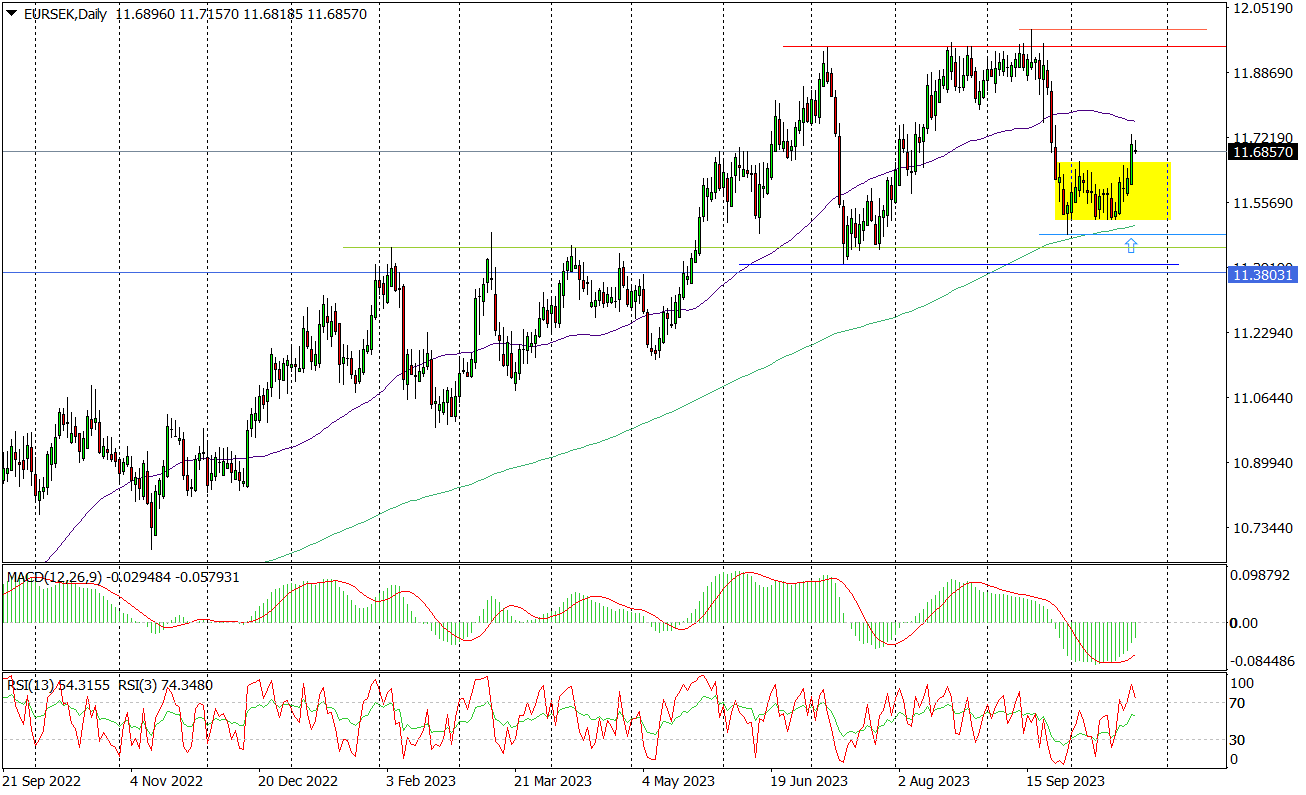The width and height of the screenshot is (1306, 795).
Task: Click price axis value 11.55690
Action: [1261, 203]
